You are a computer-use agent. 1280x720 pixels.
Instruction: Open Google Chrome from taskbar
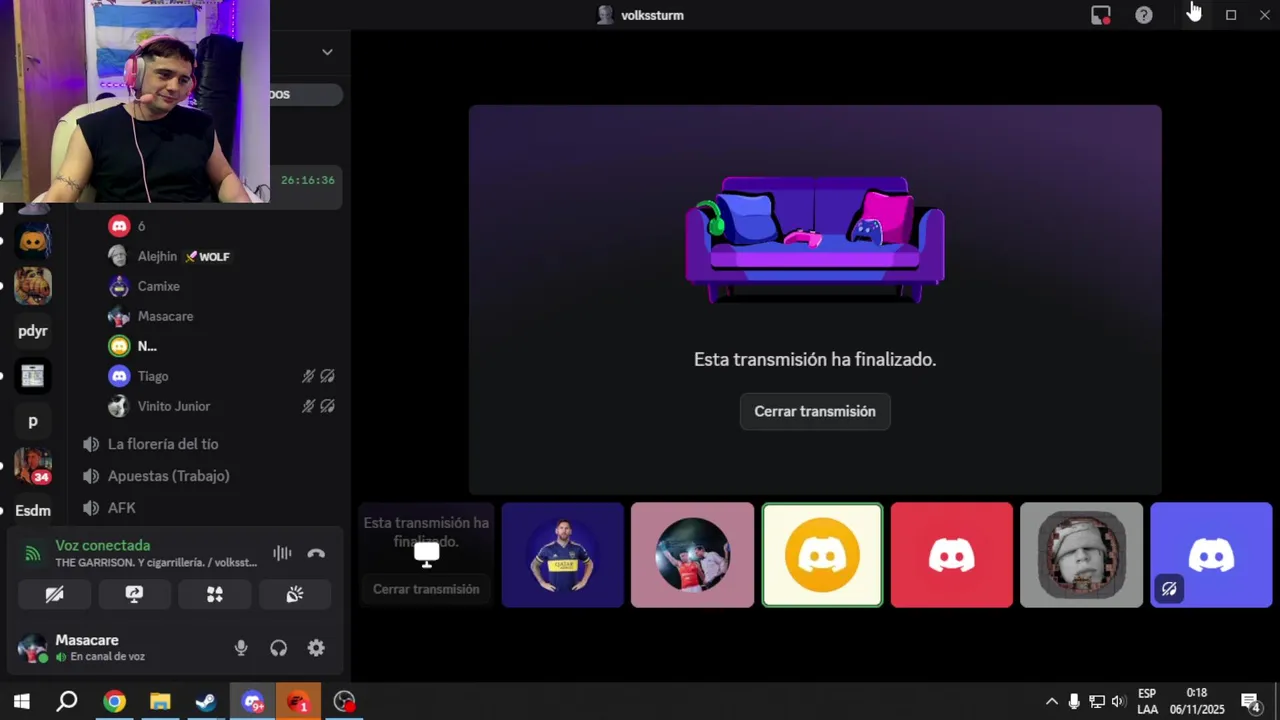114,702
